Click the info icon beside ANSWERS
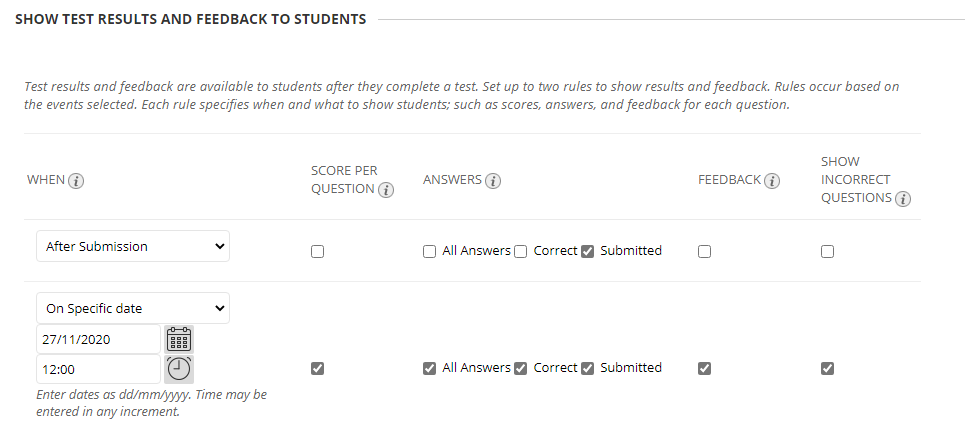The height and width of the screenshot is (442, 978). 493,181
